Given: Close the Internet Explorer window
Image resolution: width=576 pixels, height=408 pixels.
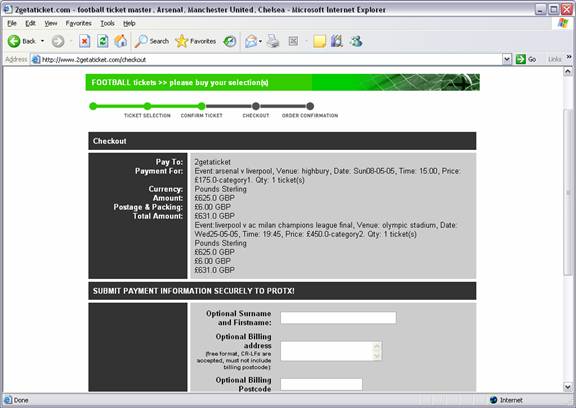Looking at the screenshot, I should click(x=567, y=10).
